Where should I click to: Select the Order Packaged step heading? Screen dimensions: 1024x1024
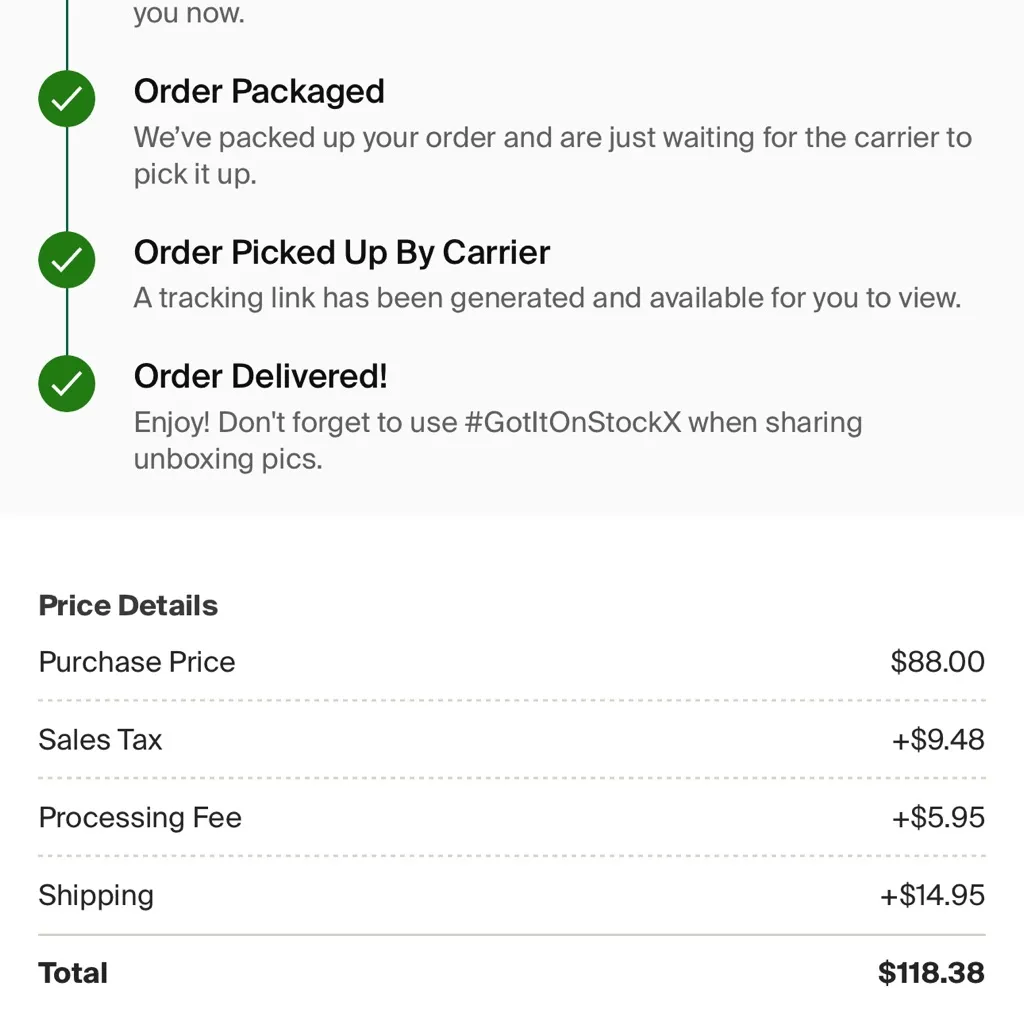click(259, 92)
